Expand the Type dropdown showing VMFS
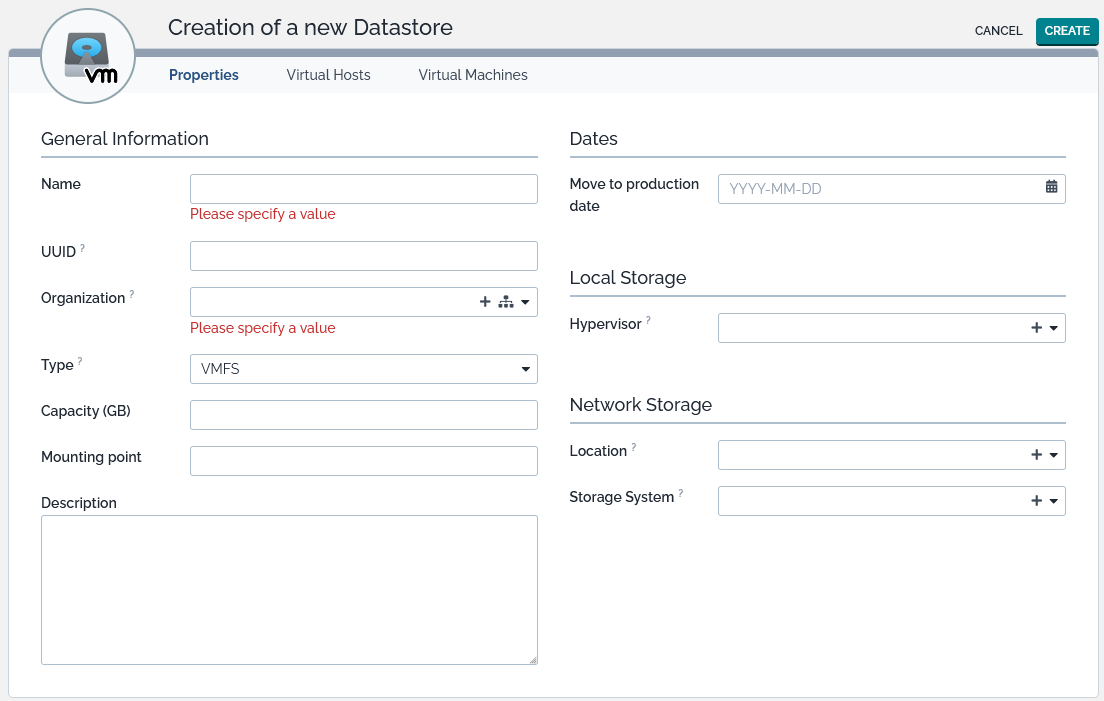Image resolution: width=1104 pixels, height=701 pixels. pyautogui.click(x=363, y=369)
